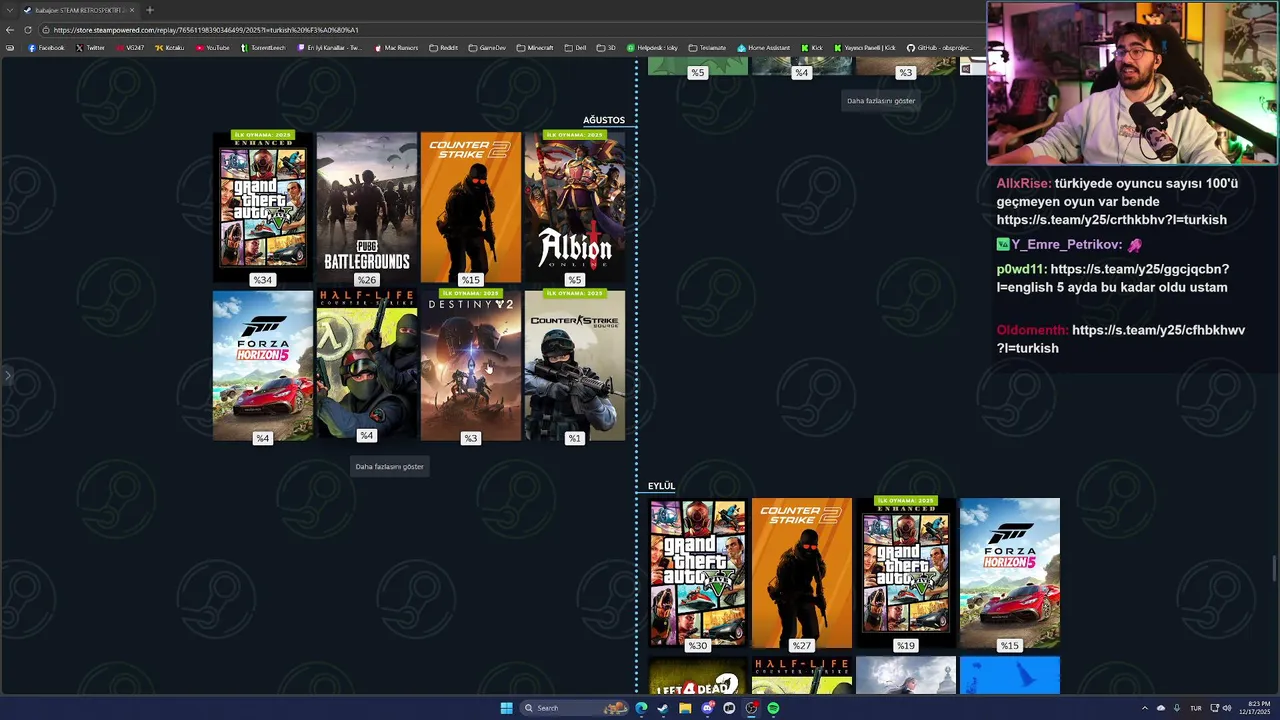This screenshot has width=1280, height=720.
Task: Open the 3D bookmarks folder
Action: 606,48
